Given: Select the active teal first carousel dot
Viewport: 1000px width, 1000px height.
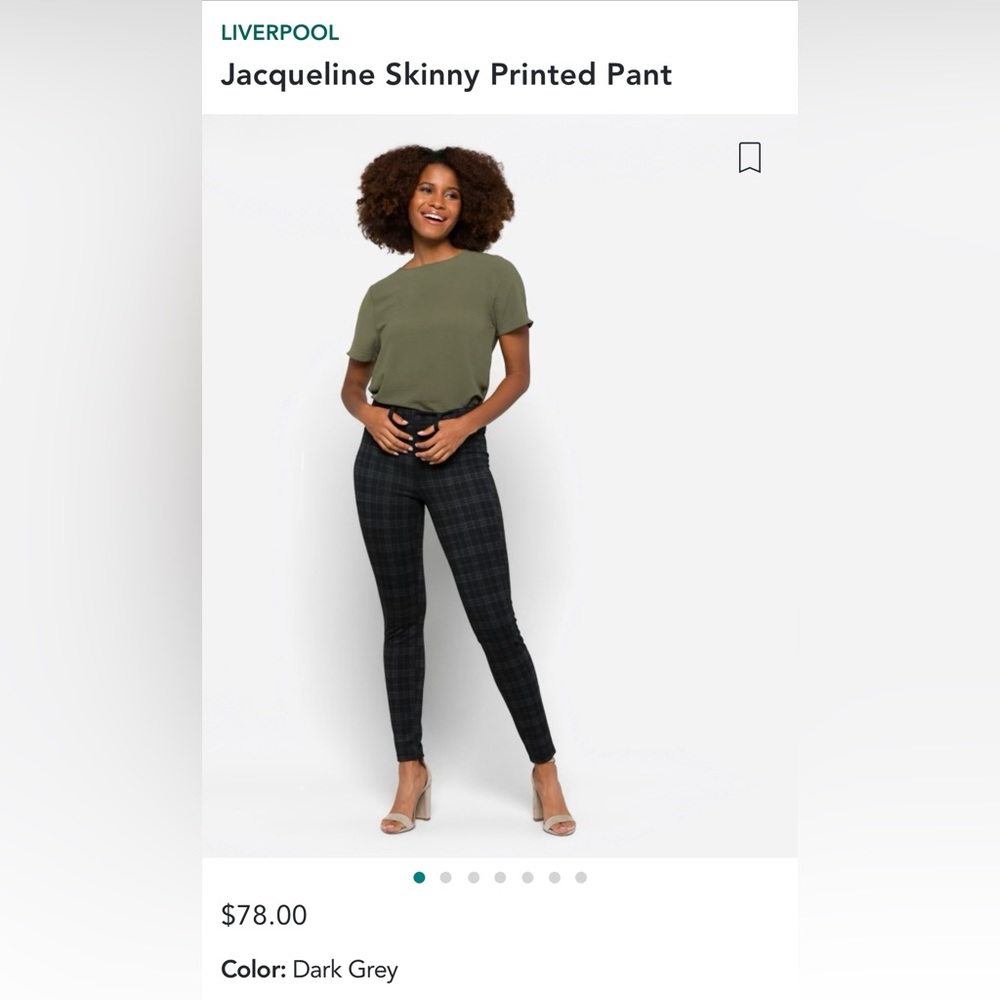Looking at the screenshot, I should click(x=419, y=877).
